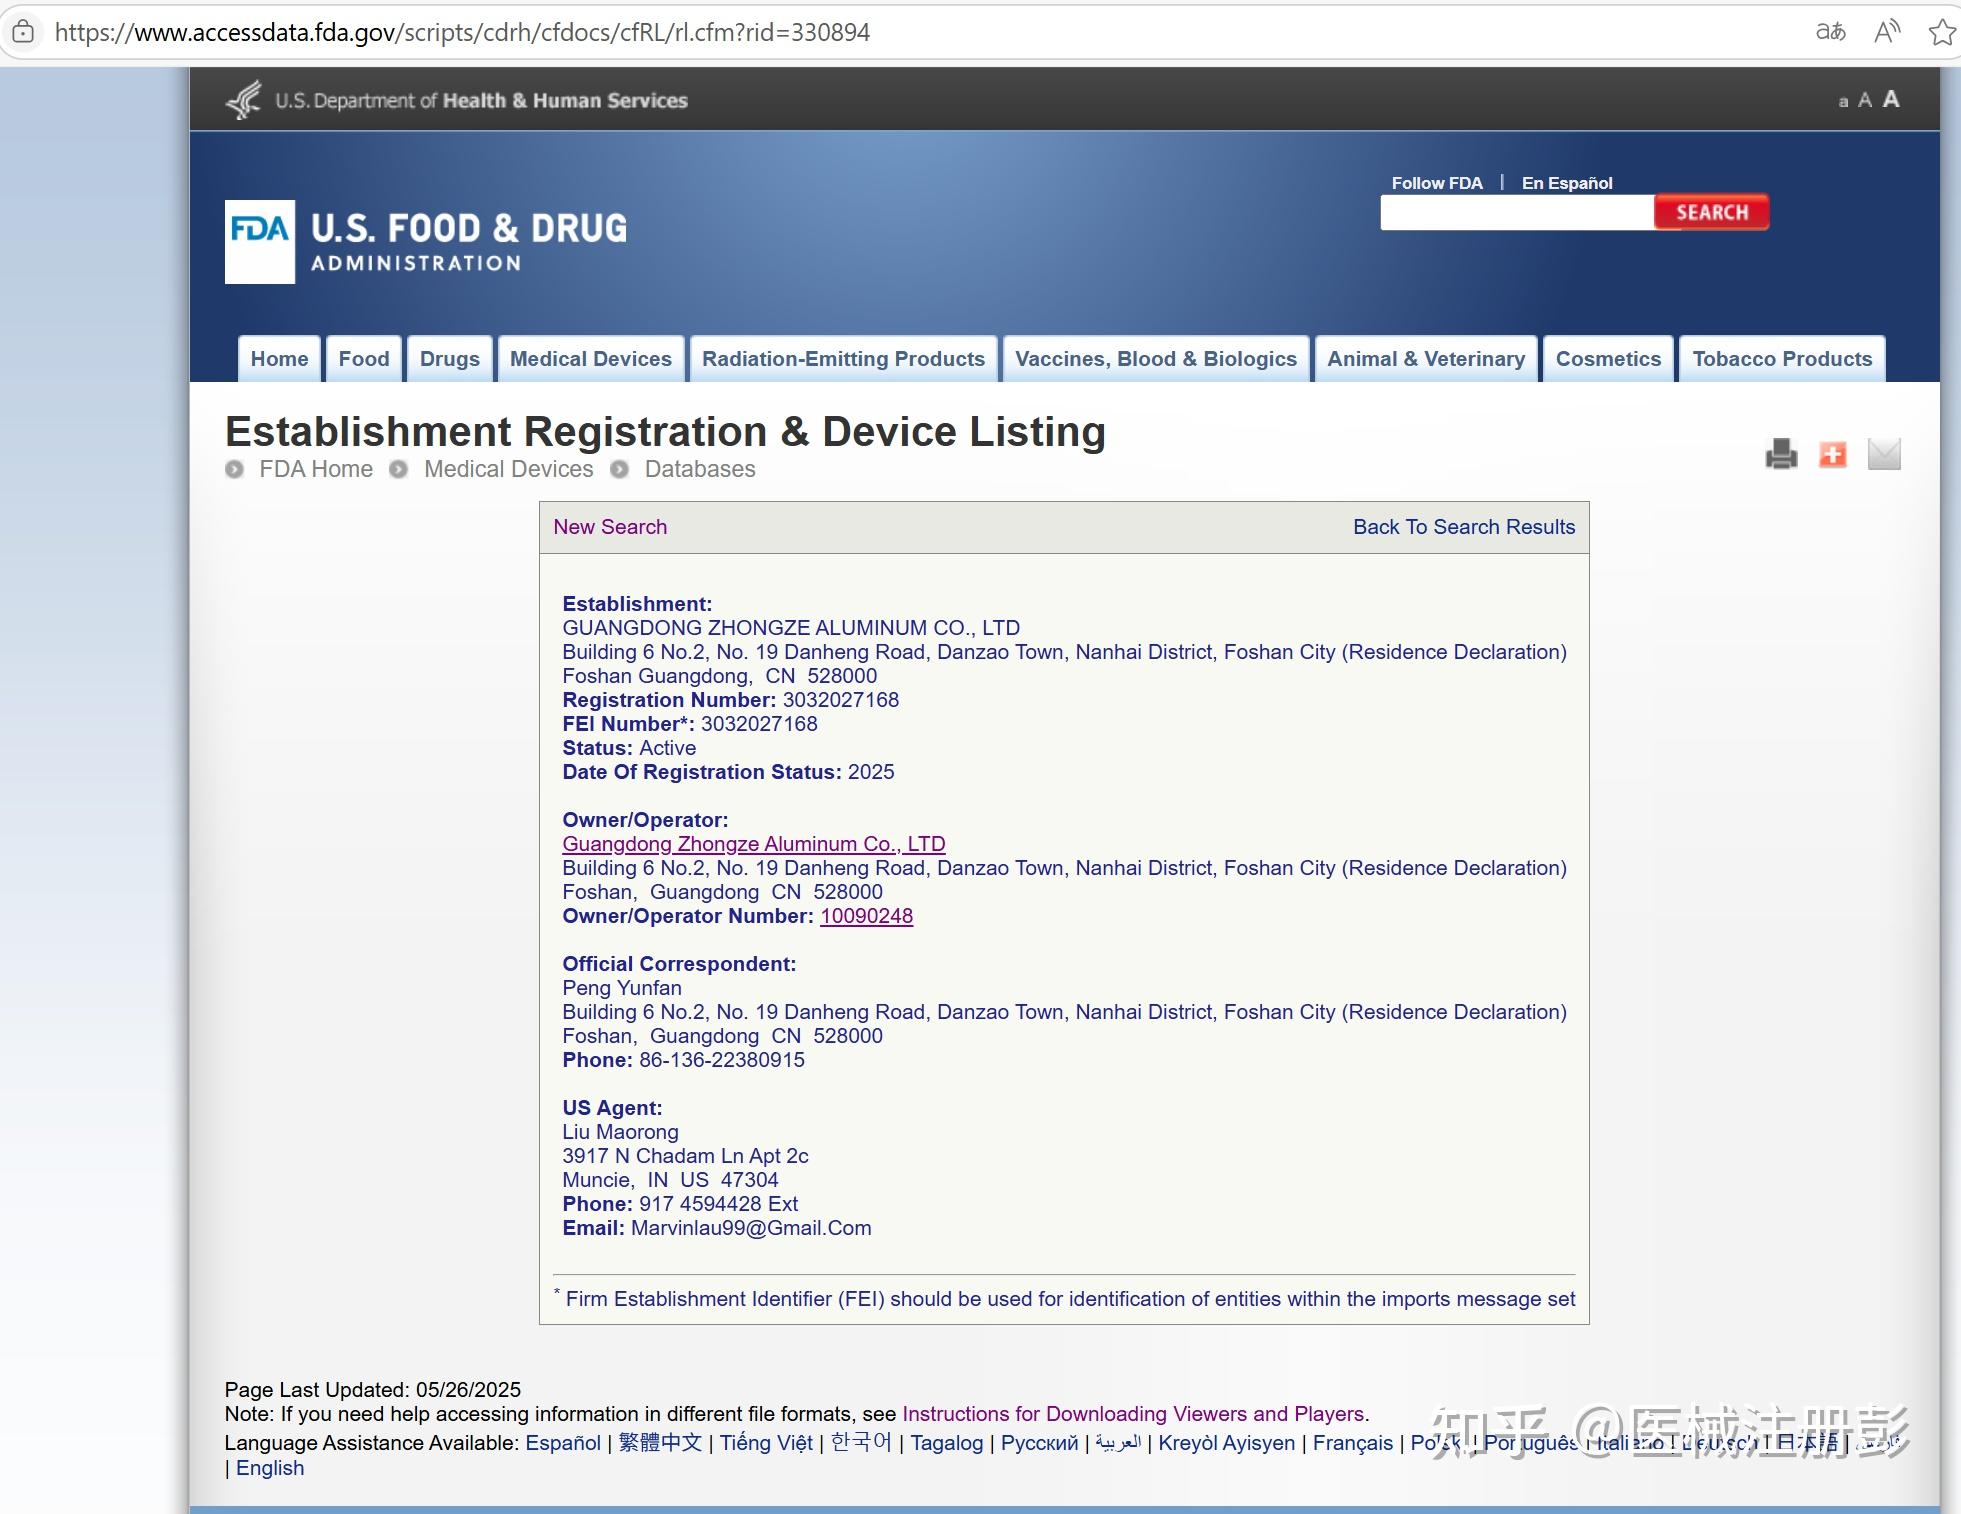Open the Follow FDA link
Image resolution: width=1961 pixels, height=1514 pixels.
click(1437, 183)
